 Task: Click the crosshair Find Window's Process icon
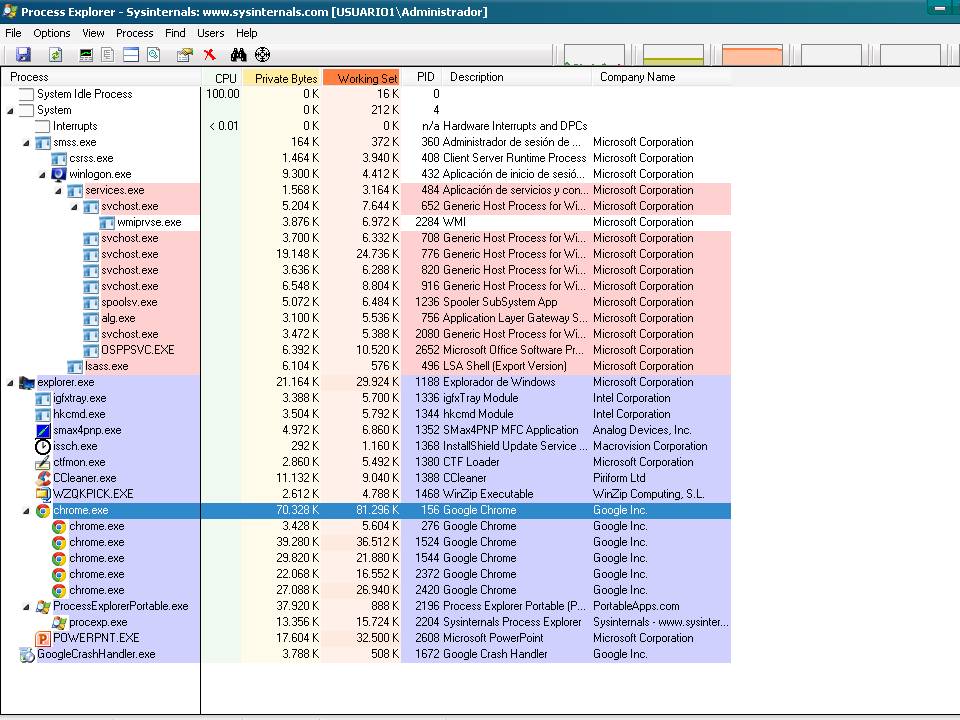[x=263, y=54]
